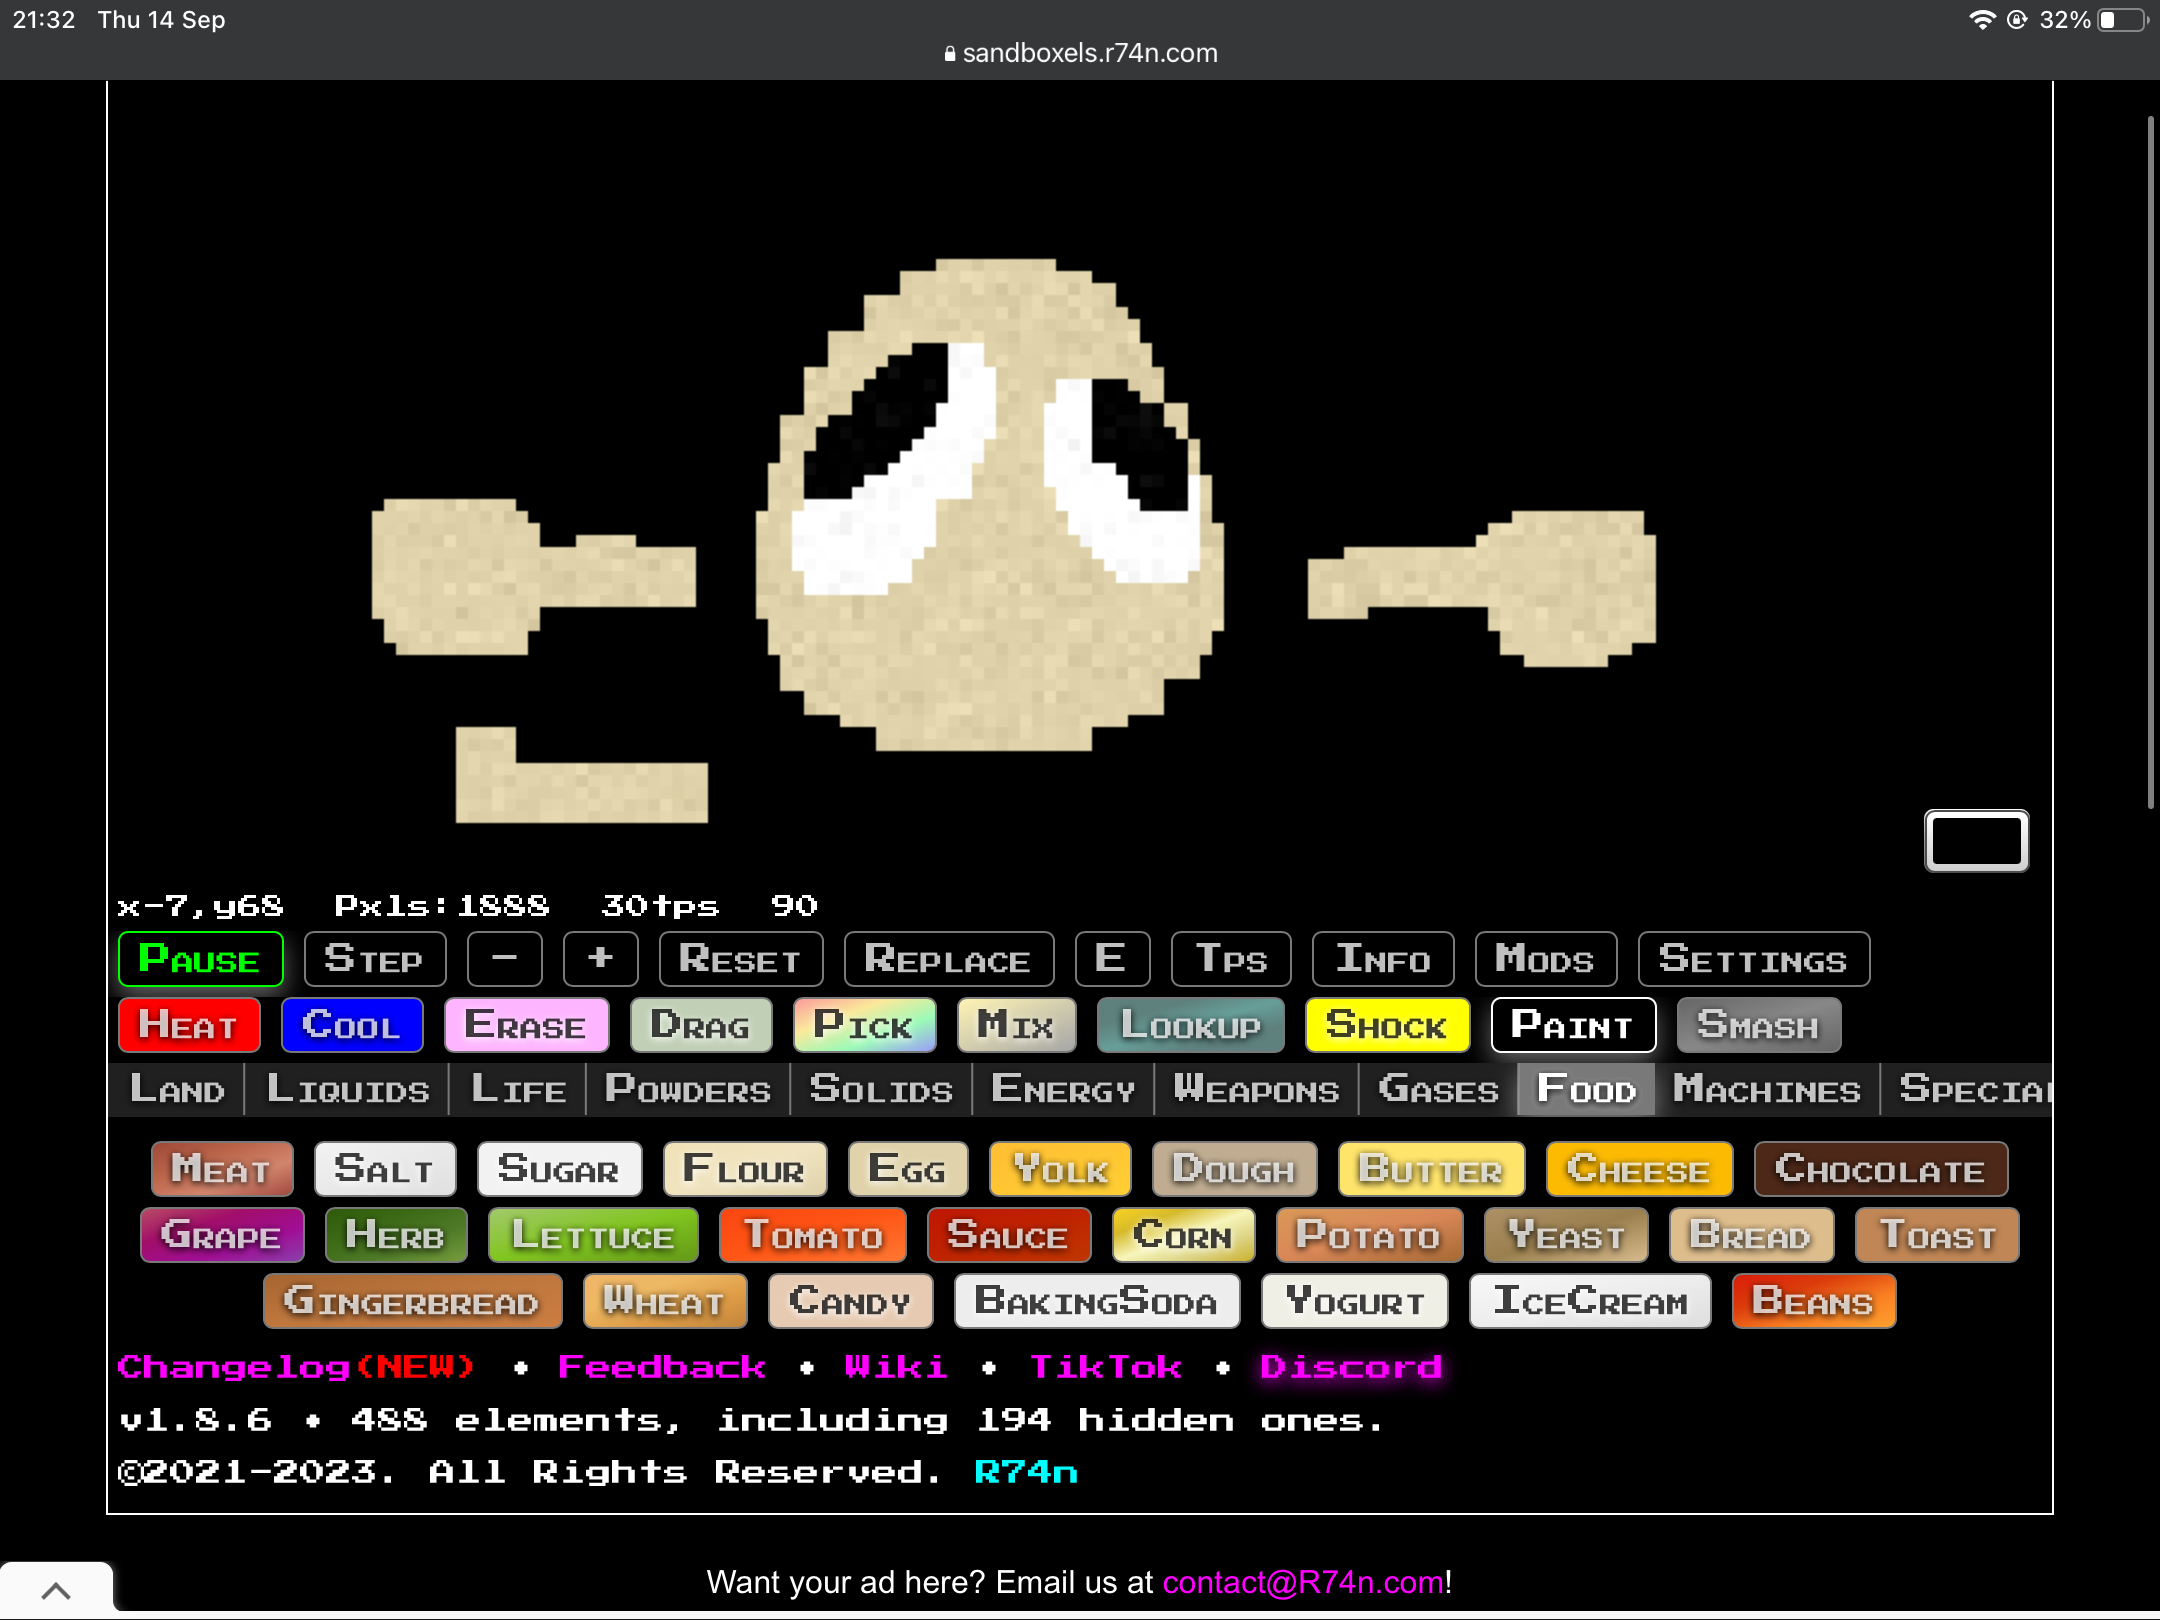Decrease brush size with minus button
The image size is (2160, 1620).
click(x=505, y=959)
